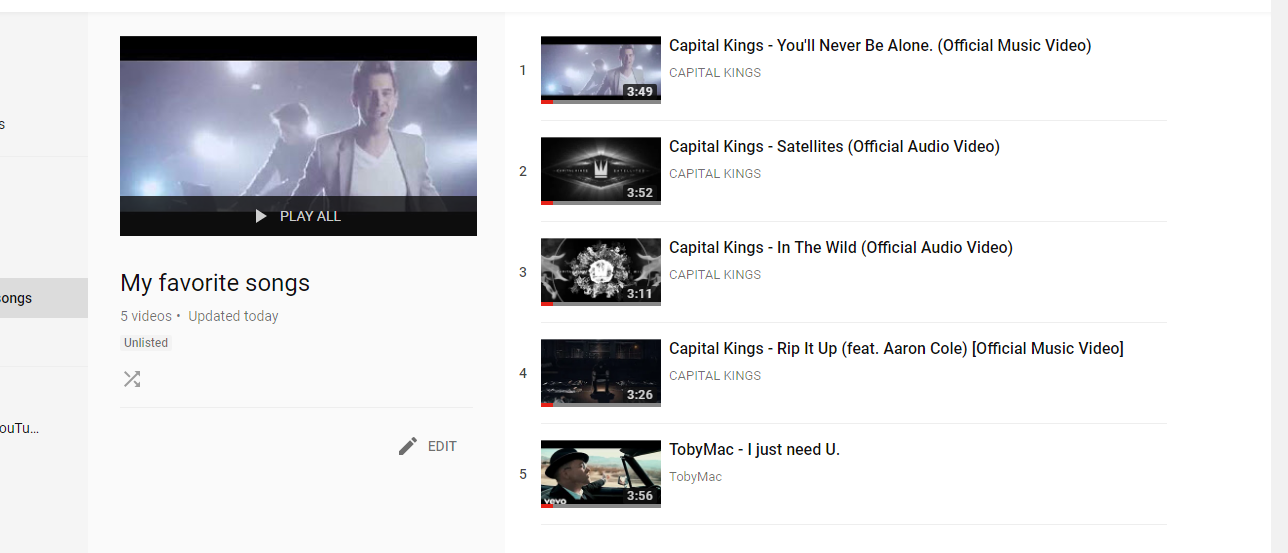This screenshot has width=1288, height=553.
Task: Open CAPITAL KINGS channel under first video
Action: click(715, 73)
